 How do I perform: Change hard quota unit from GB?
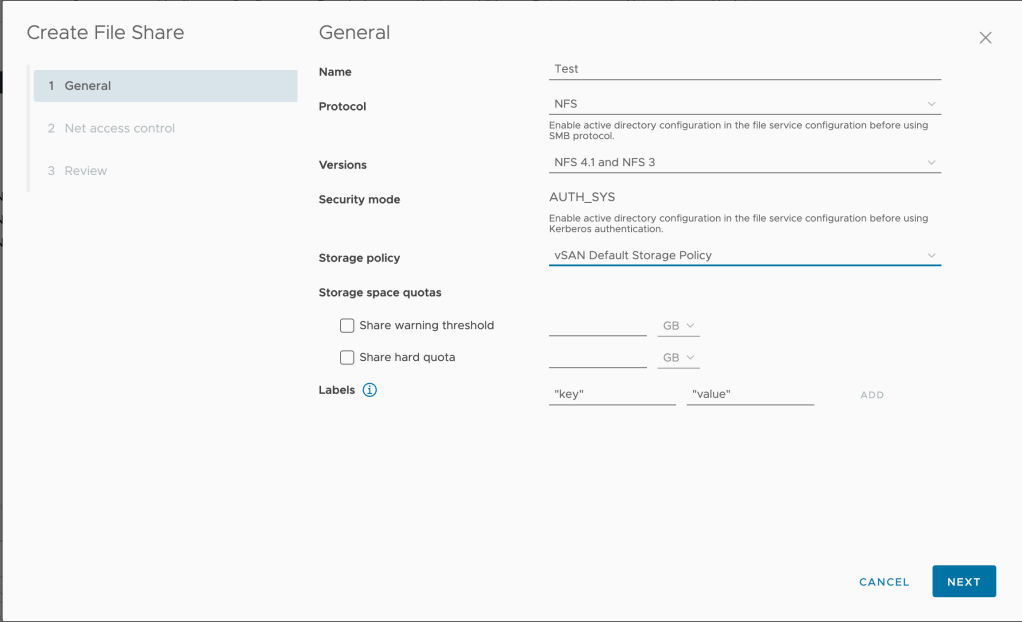pyautogui.click(x=678, y=358)
